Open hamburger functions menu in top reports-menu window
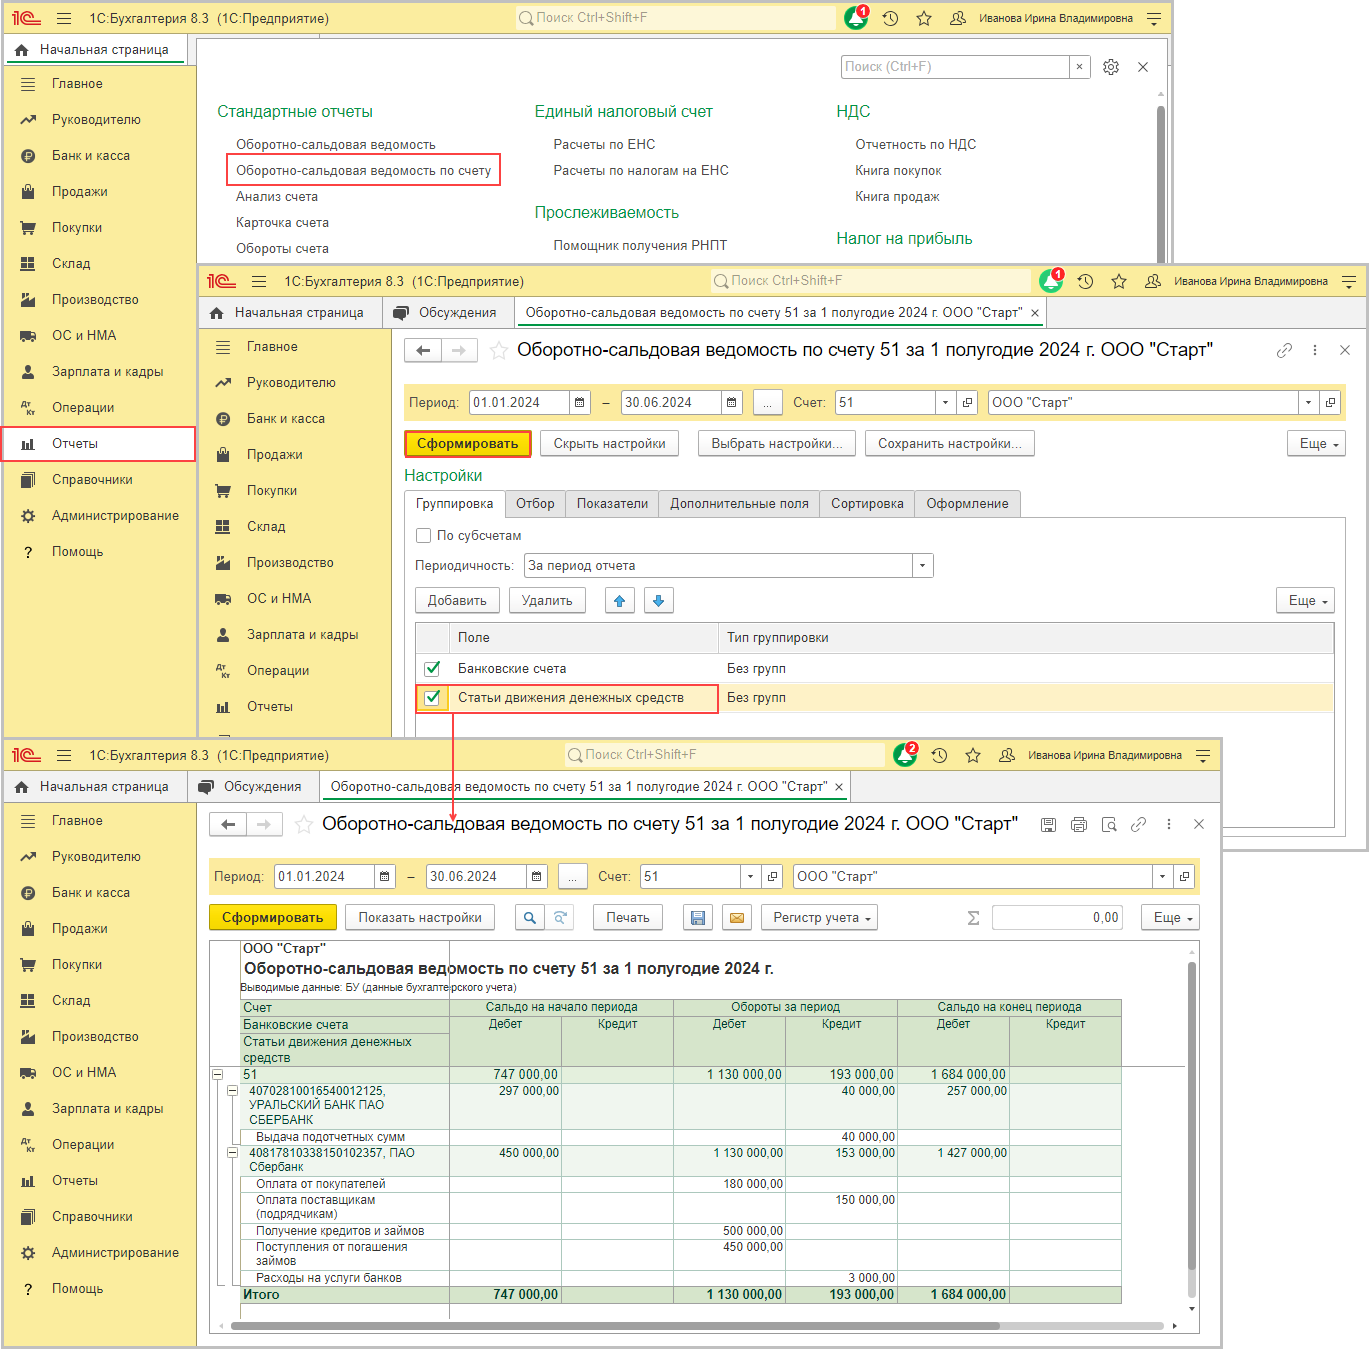Image resolution: width=1369 pixels, height=1349 pixels. click(x=64, y=18)
